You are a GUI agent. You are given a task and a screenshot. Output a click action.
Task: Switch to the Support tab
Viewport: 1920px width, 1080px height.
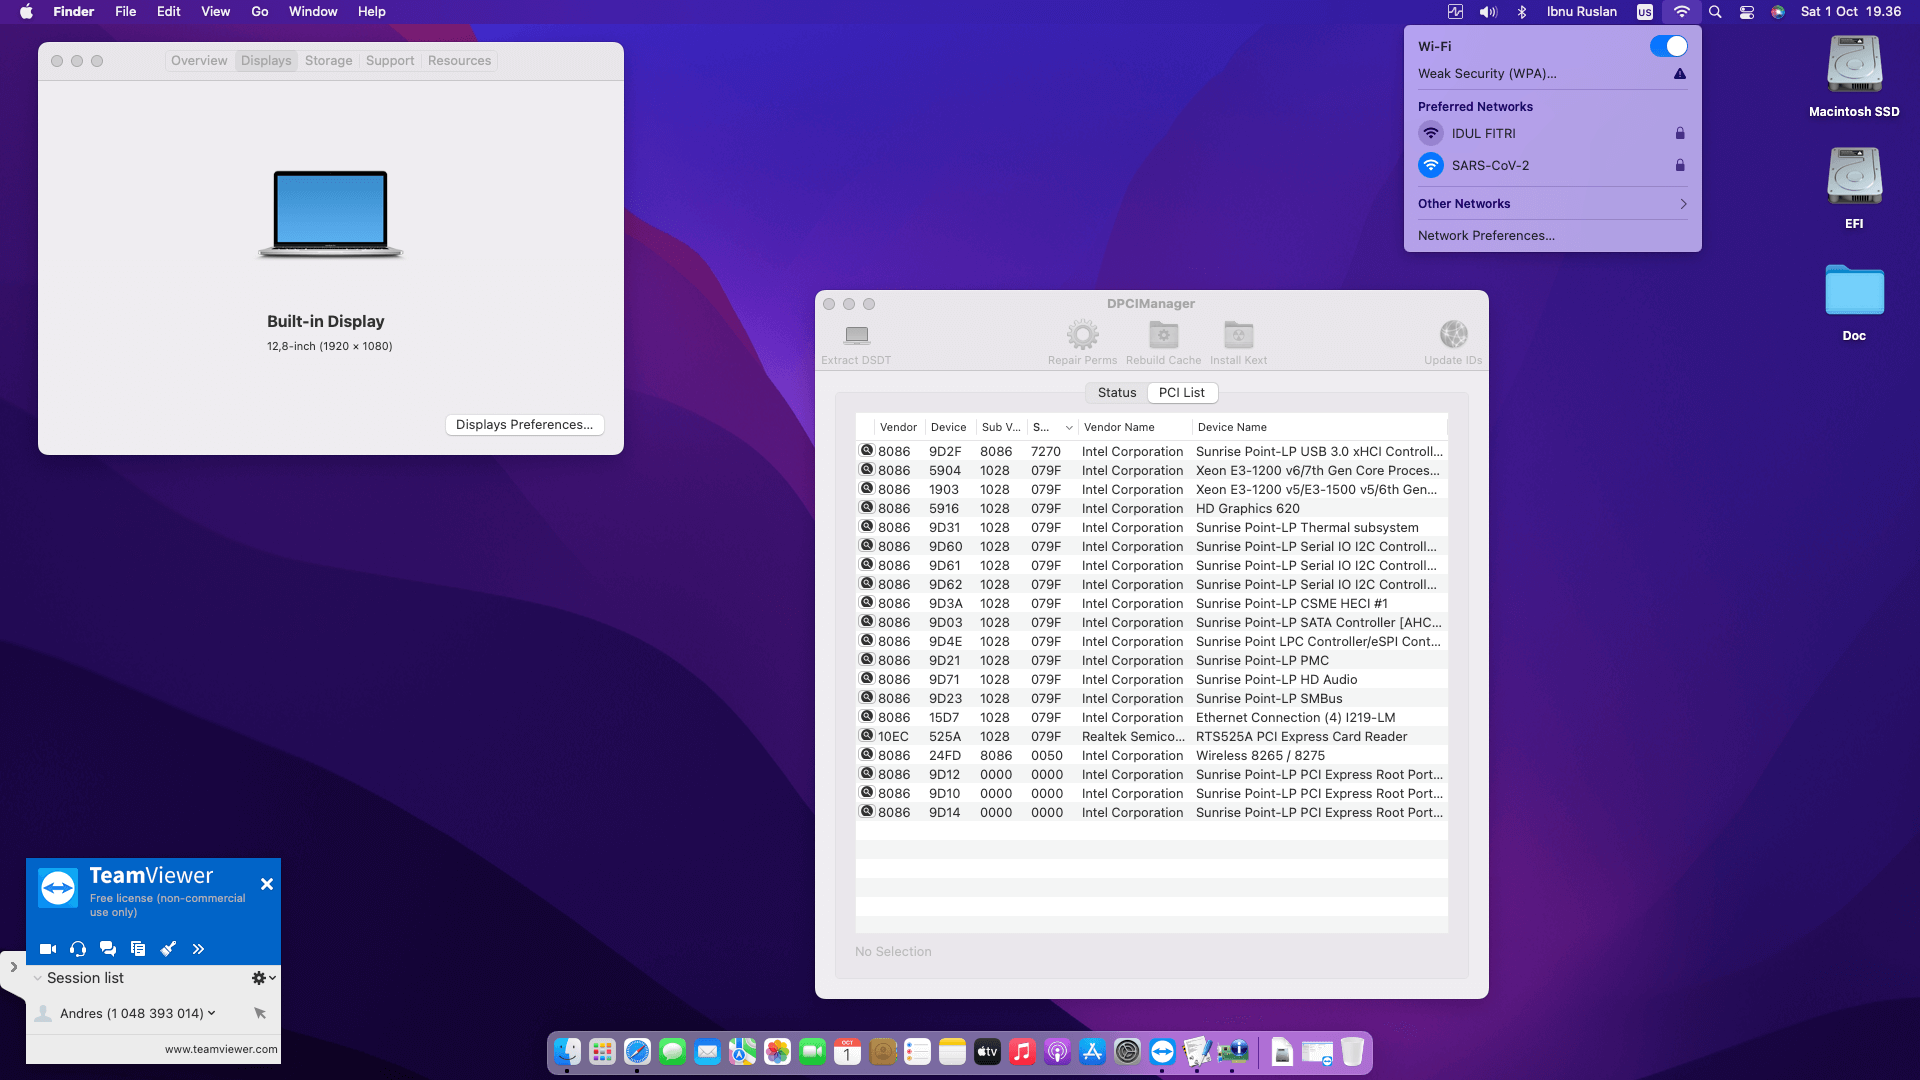[x=390, y=61]
